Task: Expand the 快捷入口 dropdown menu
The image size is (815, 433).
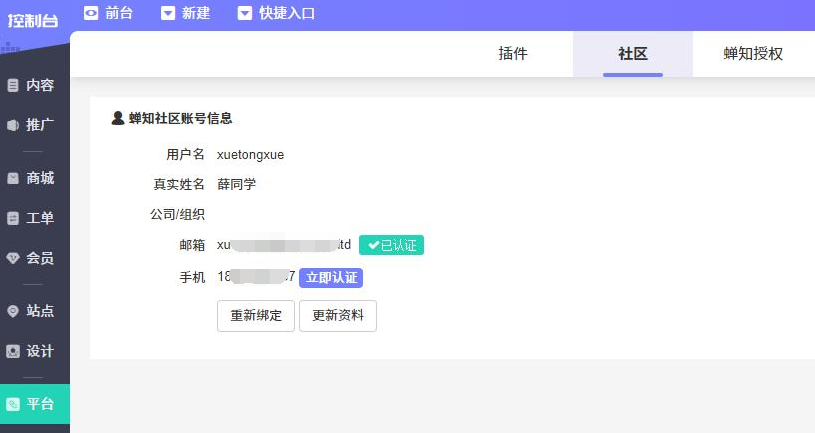Action: pos(276,13)
